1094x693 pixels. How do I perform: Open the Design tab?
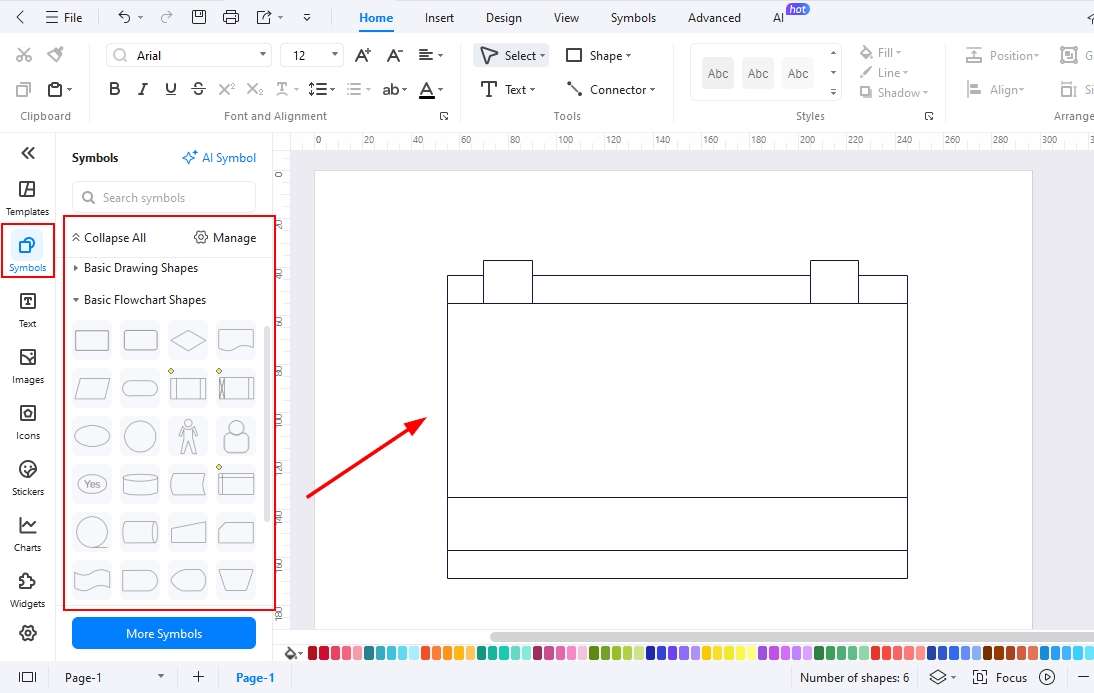pyautogui.click(x=504, y=18)
